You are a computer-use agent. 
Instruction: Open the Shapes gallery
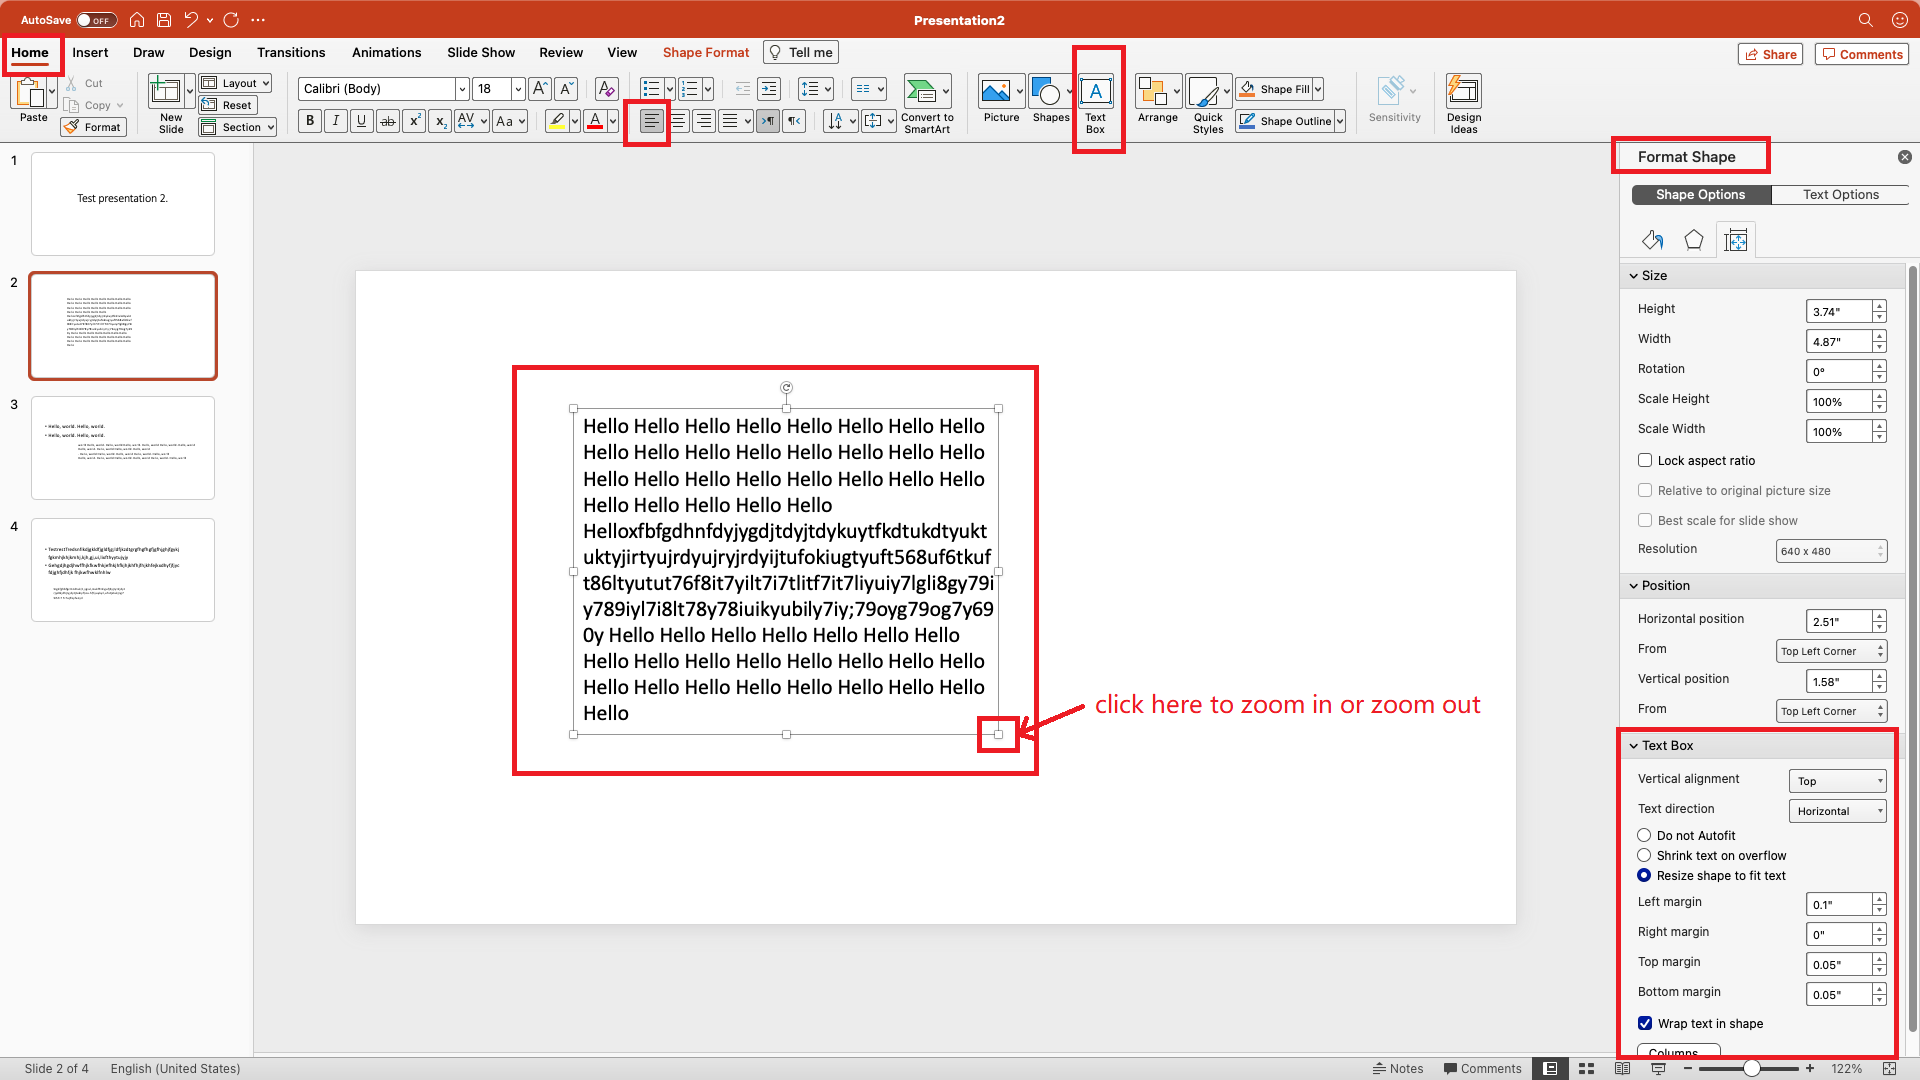1050,100
